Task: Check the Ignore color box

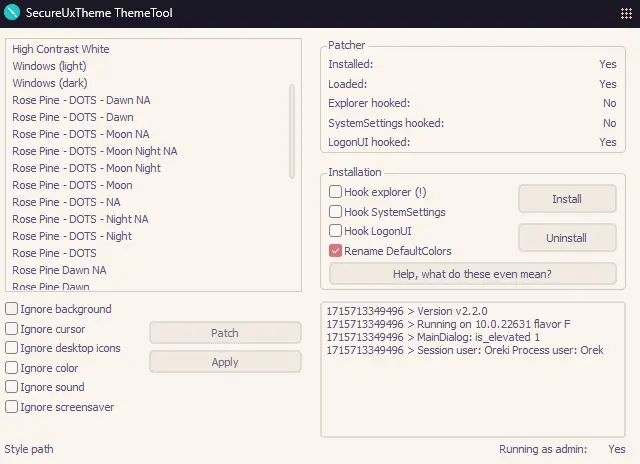Action: tap(11, 368)
